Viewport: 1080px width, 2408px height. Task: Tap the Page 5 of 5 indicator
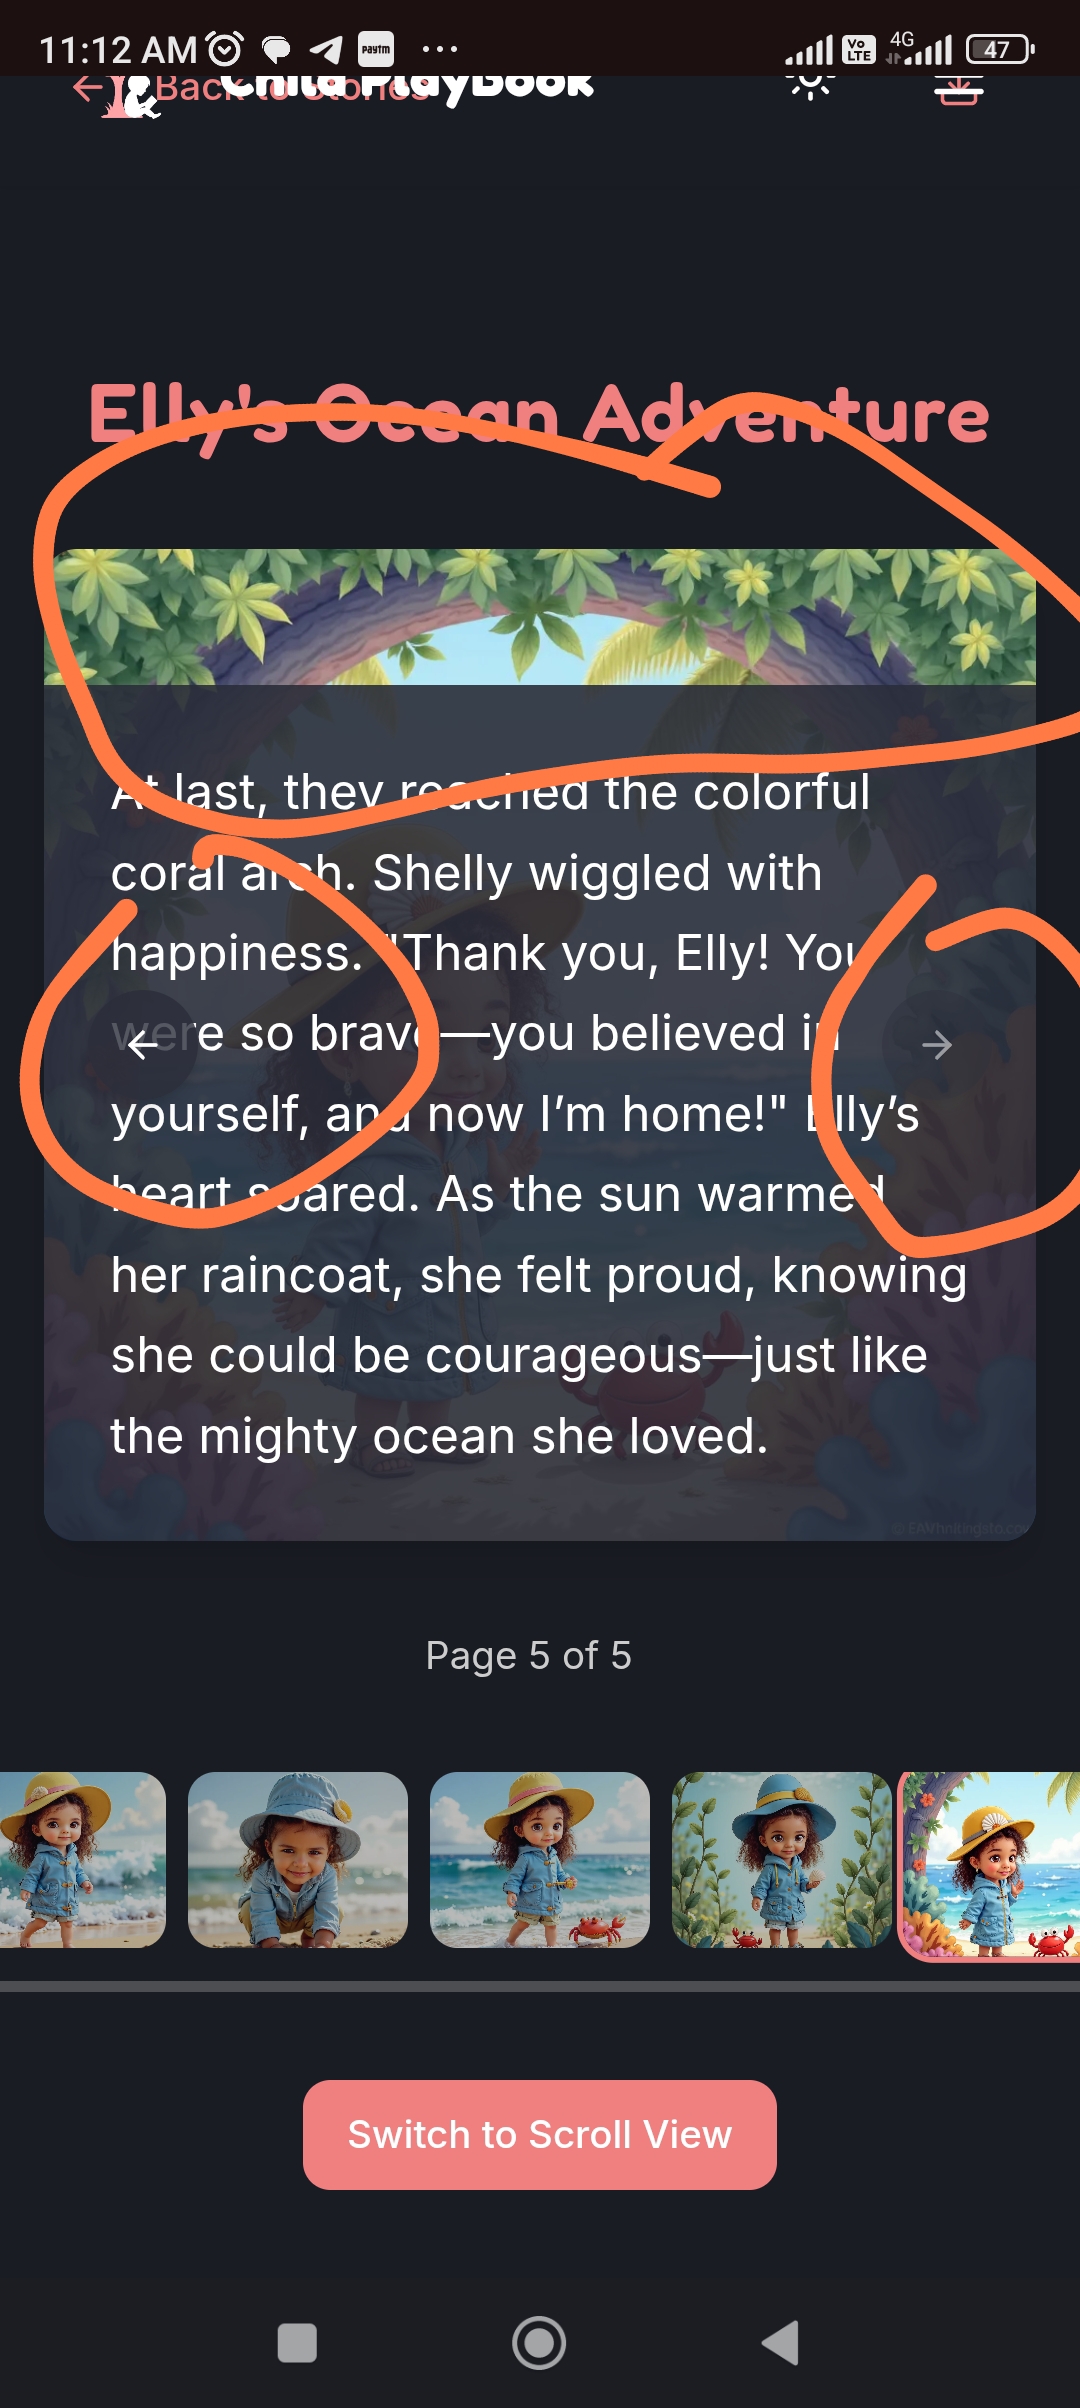tap(528, 1656)
